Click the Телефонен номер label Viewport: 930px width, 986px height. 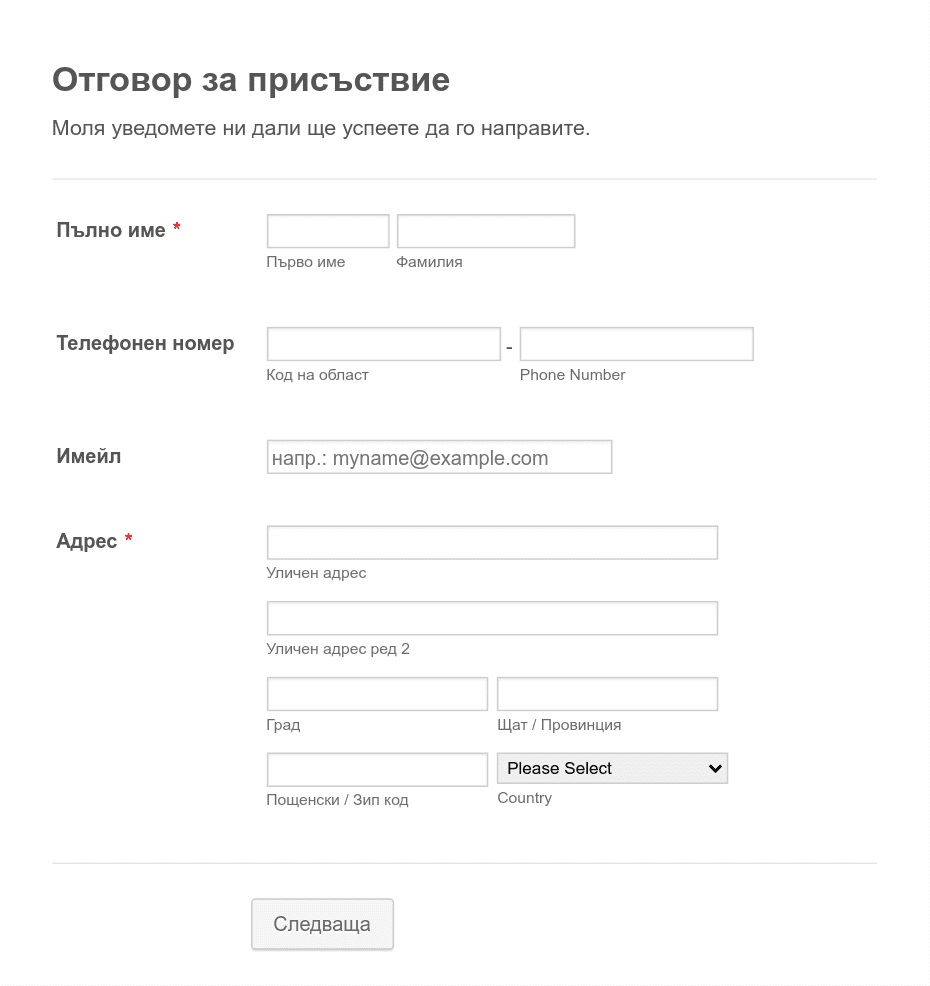tap(145, 343)
